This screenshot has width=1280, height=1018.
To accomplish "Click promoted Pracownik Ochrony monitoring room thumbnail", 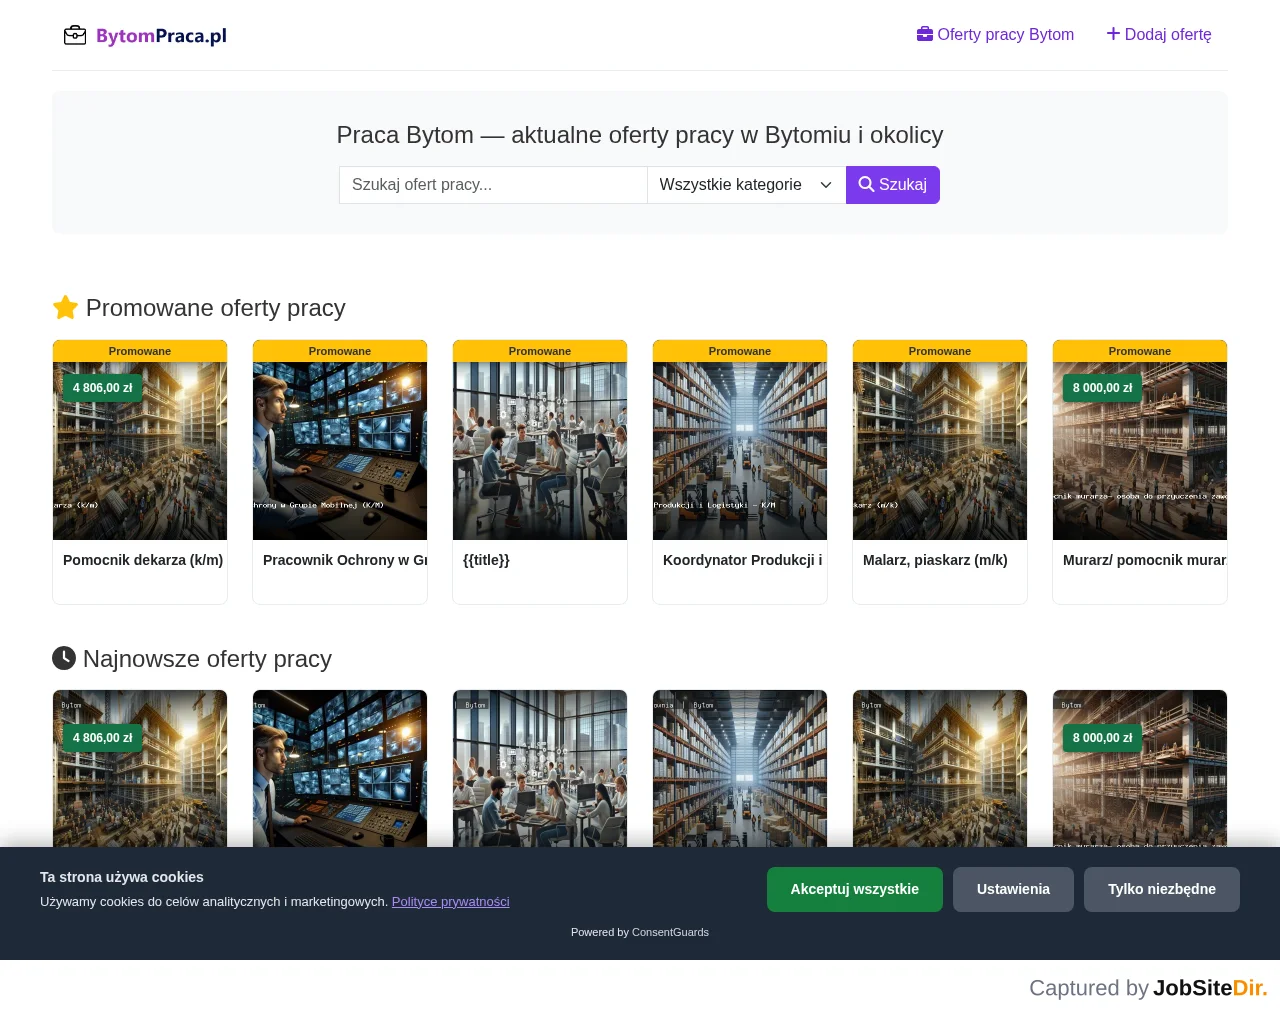I will (x=340, y=451).
